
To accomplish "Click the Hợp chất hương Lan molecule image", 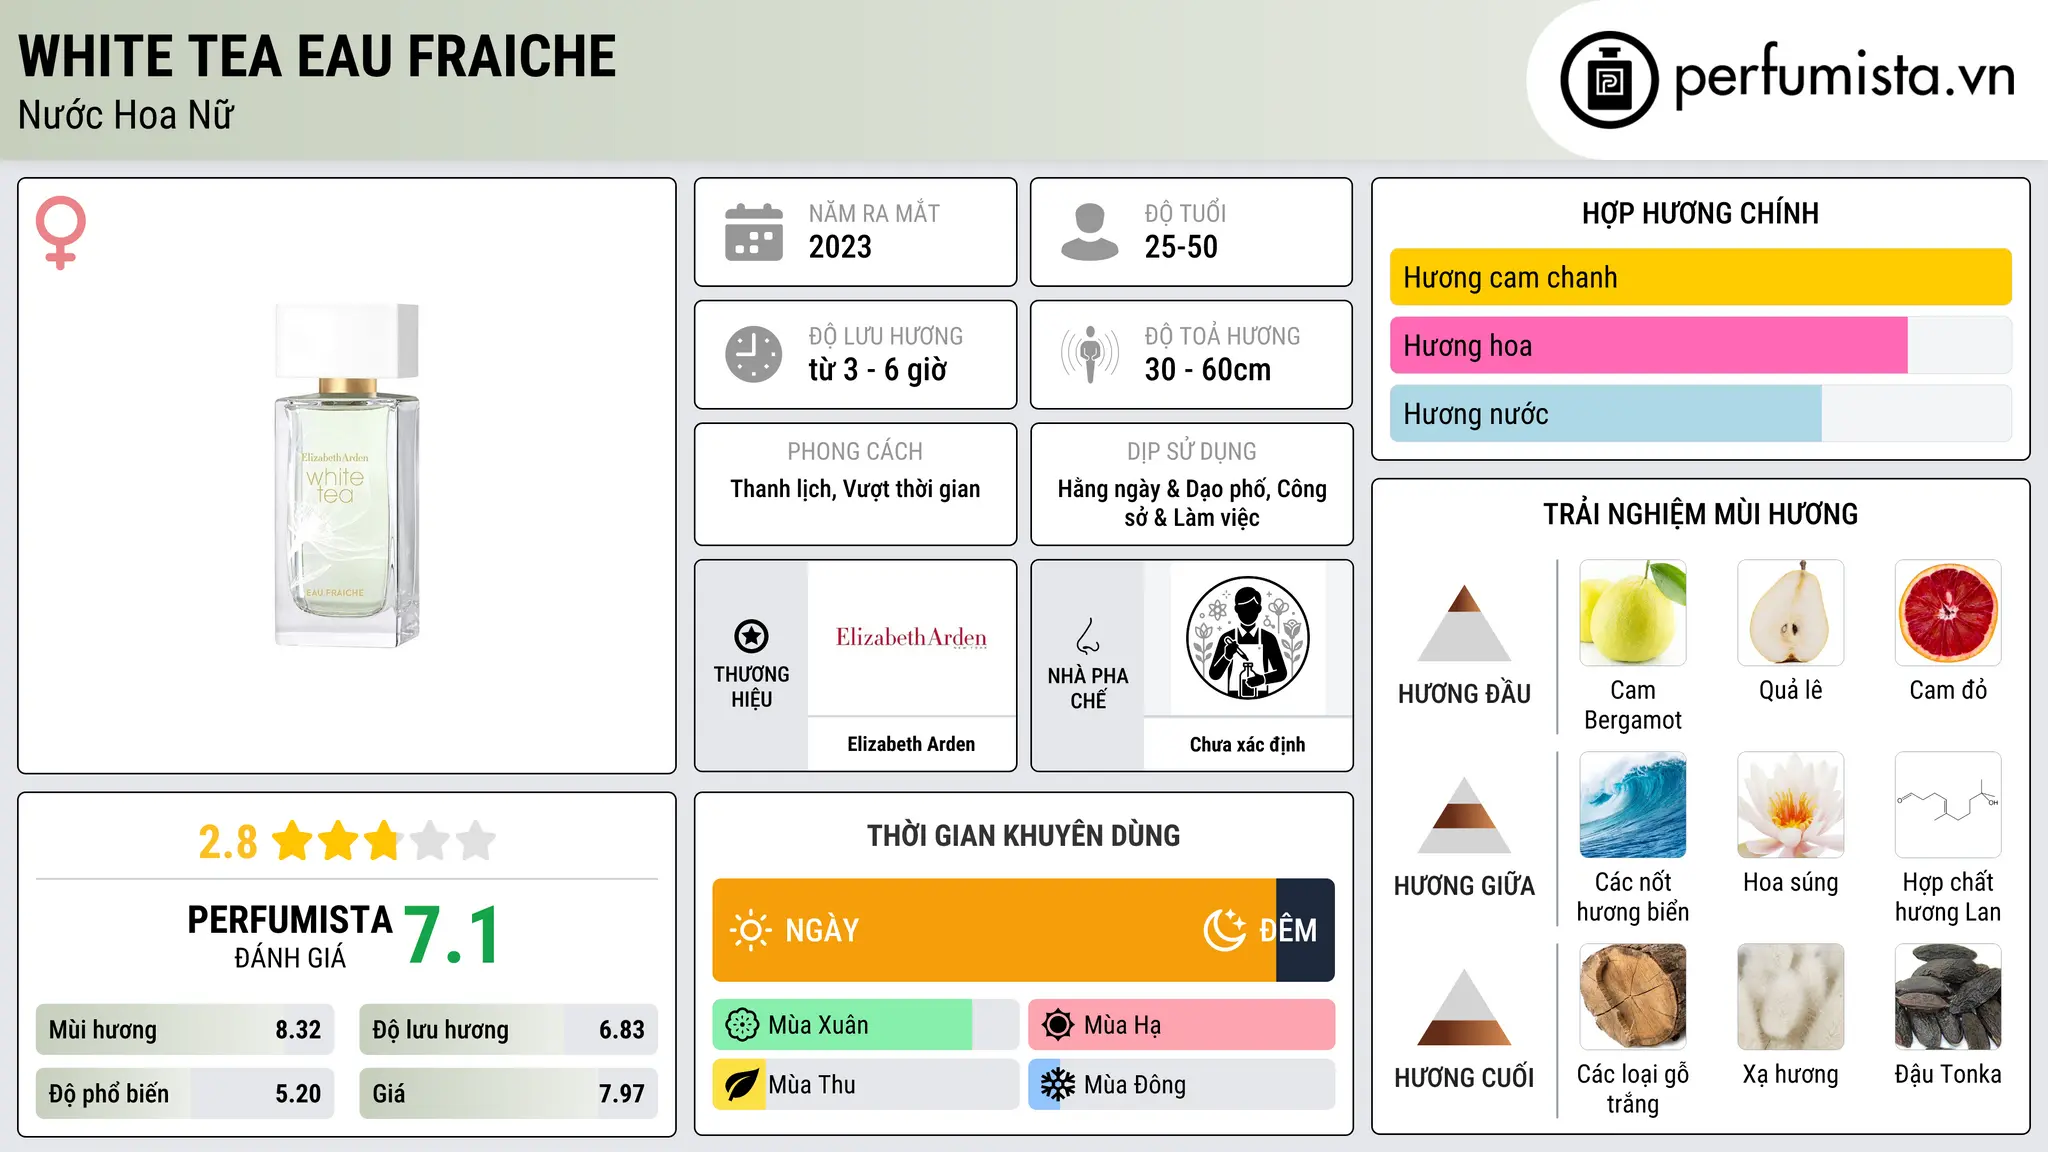I will coord(1948,805).
